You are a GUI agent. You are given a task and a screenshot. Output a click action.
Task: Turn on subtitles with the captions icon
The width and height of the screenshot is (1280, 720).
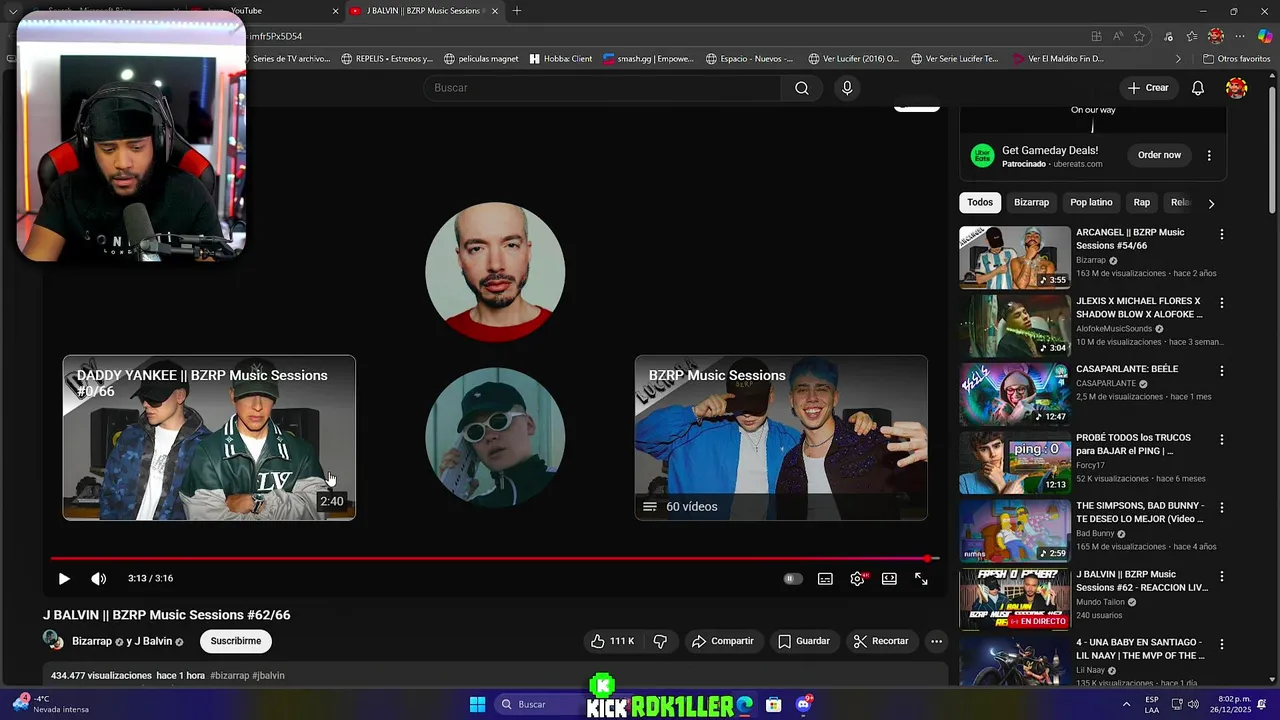point(825,579)
